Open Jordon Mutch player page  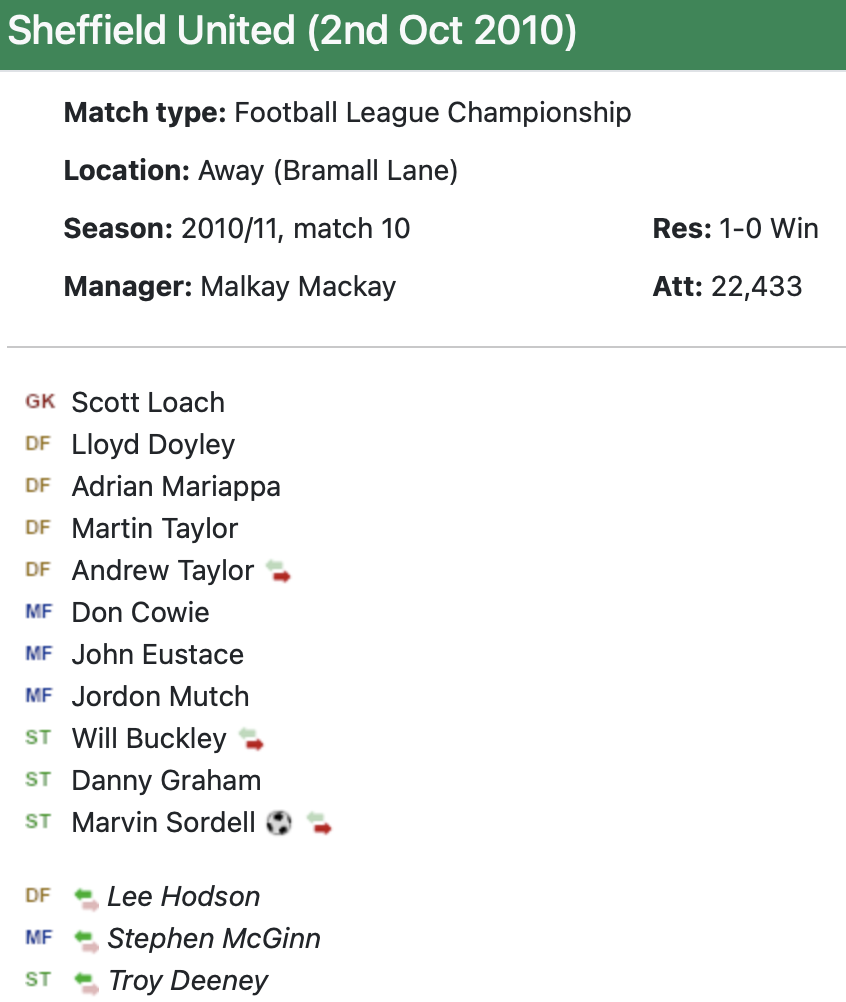(x=160, y=696)
